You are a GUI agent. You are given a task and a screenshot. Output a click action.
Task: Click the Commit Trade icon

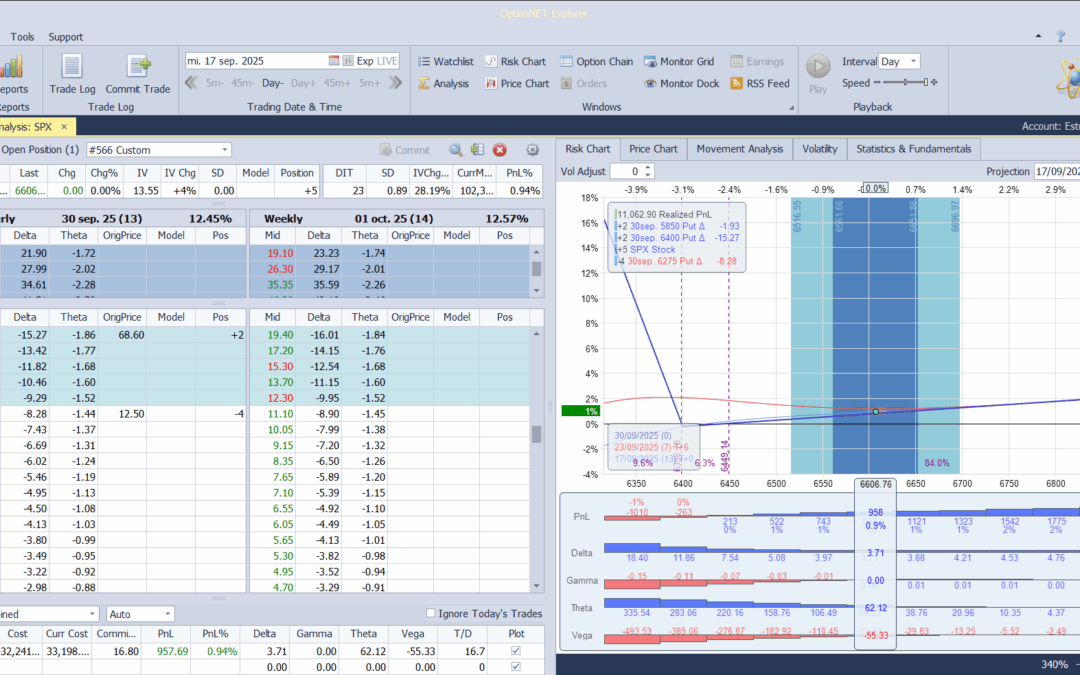138,74
